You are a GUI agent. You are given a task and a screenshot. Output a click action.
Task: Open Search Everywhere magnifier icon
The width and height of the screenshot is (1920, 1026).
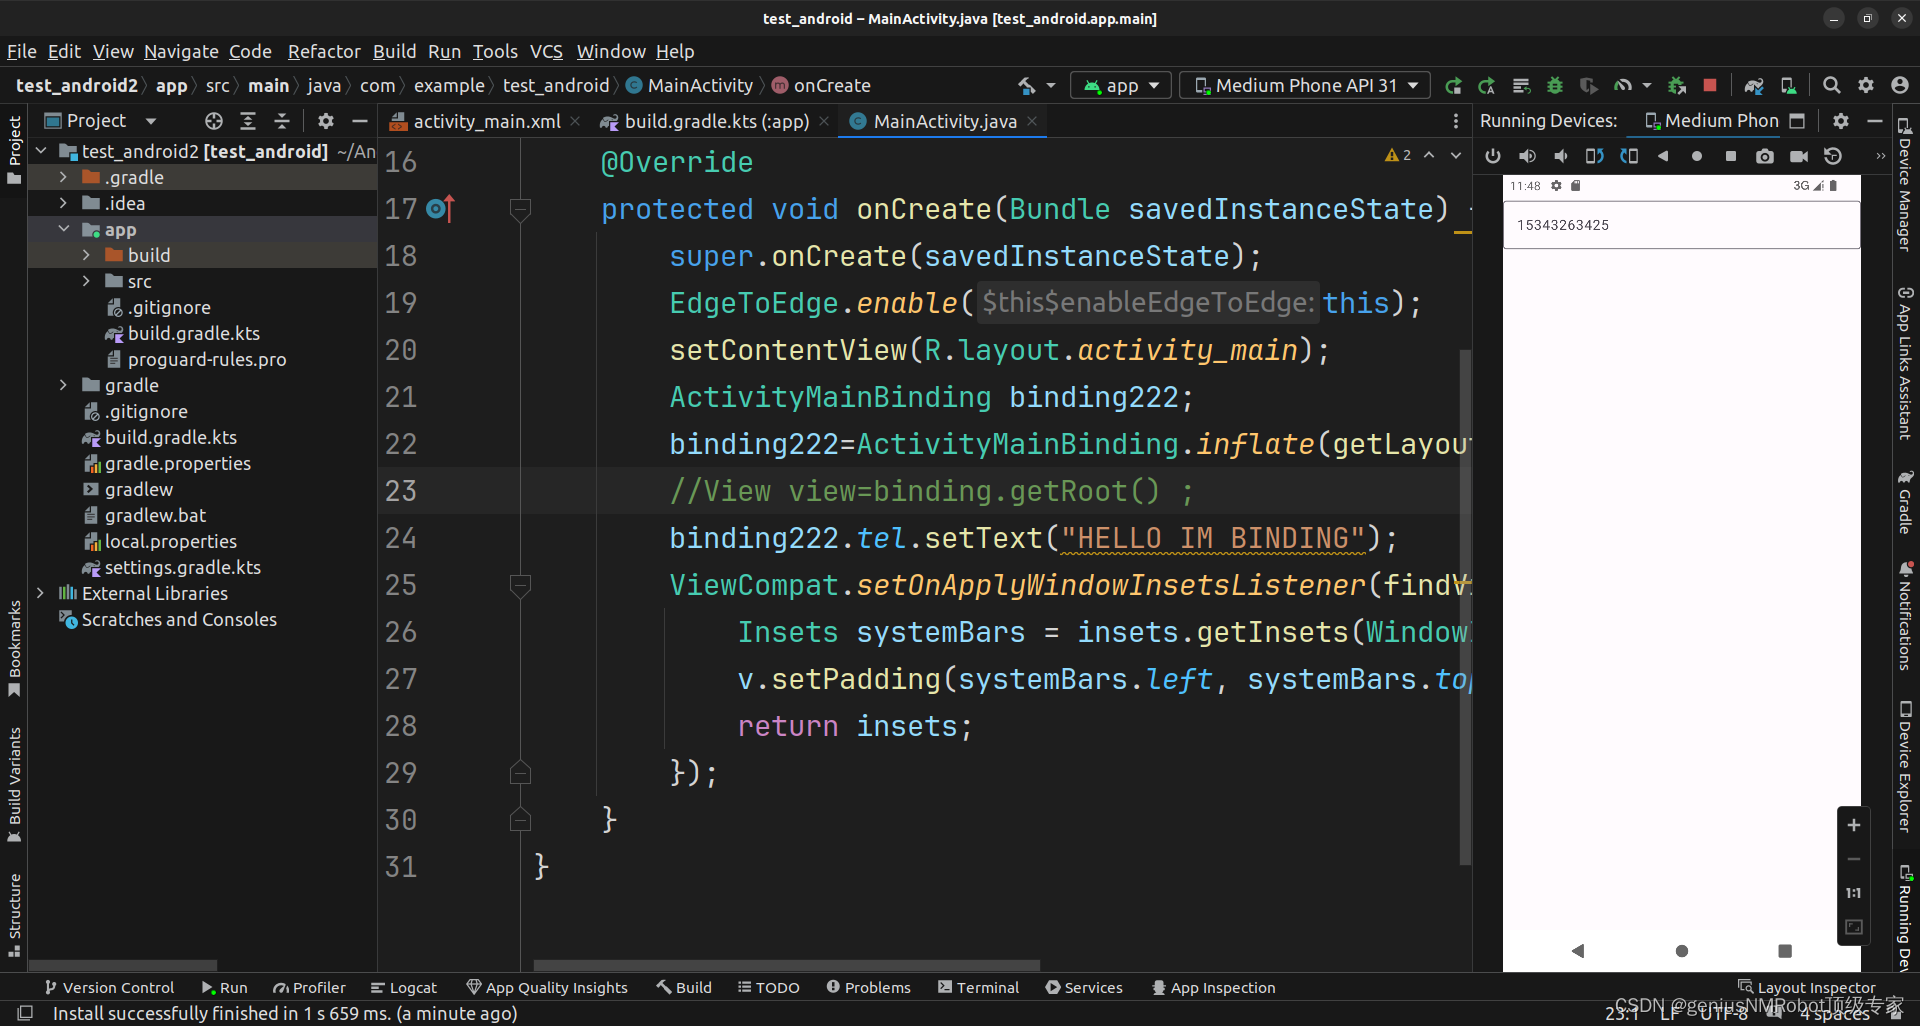[1831, 85]
